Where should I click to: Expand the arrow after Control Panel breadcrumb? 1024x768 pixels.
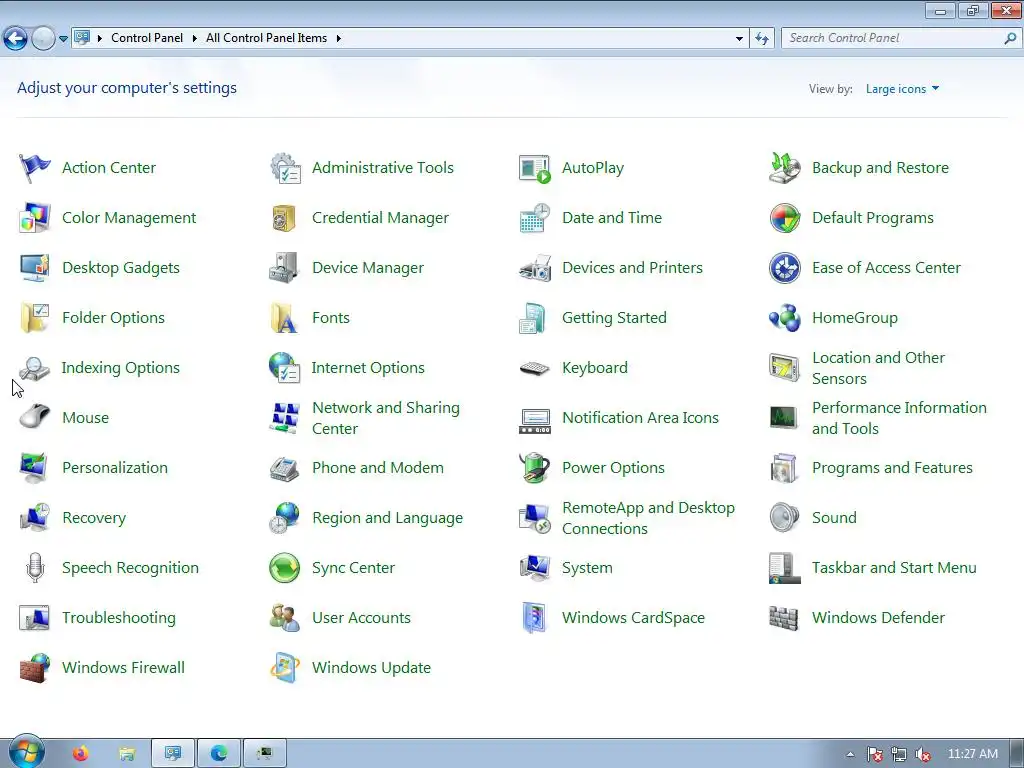coord(195,39)
